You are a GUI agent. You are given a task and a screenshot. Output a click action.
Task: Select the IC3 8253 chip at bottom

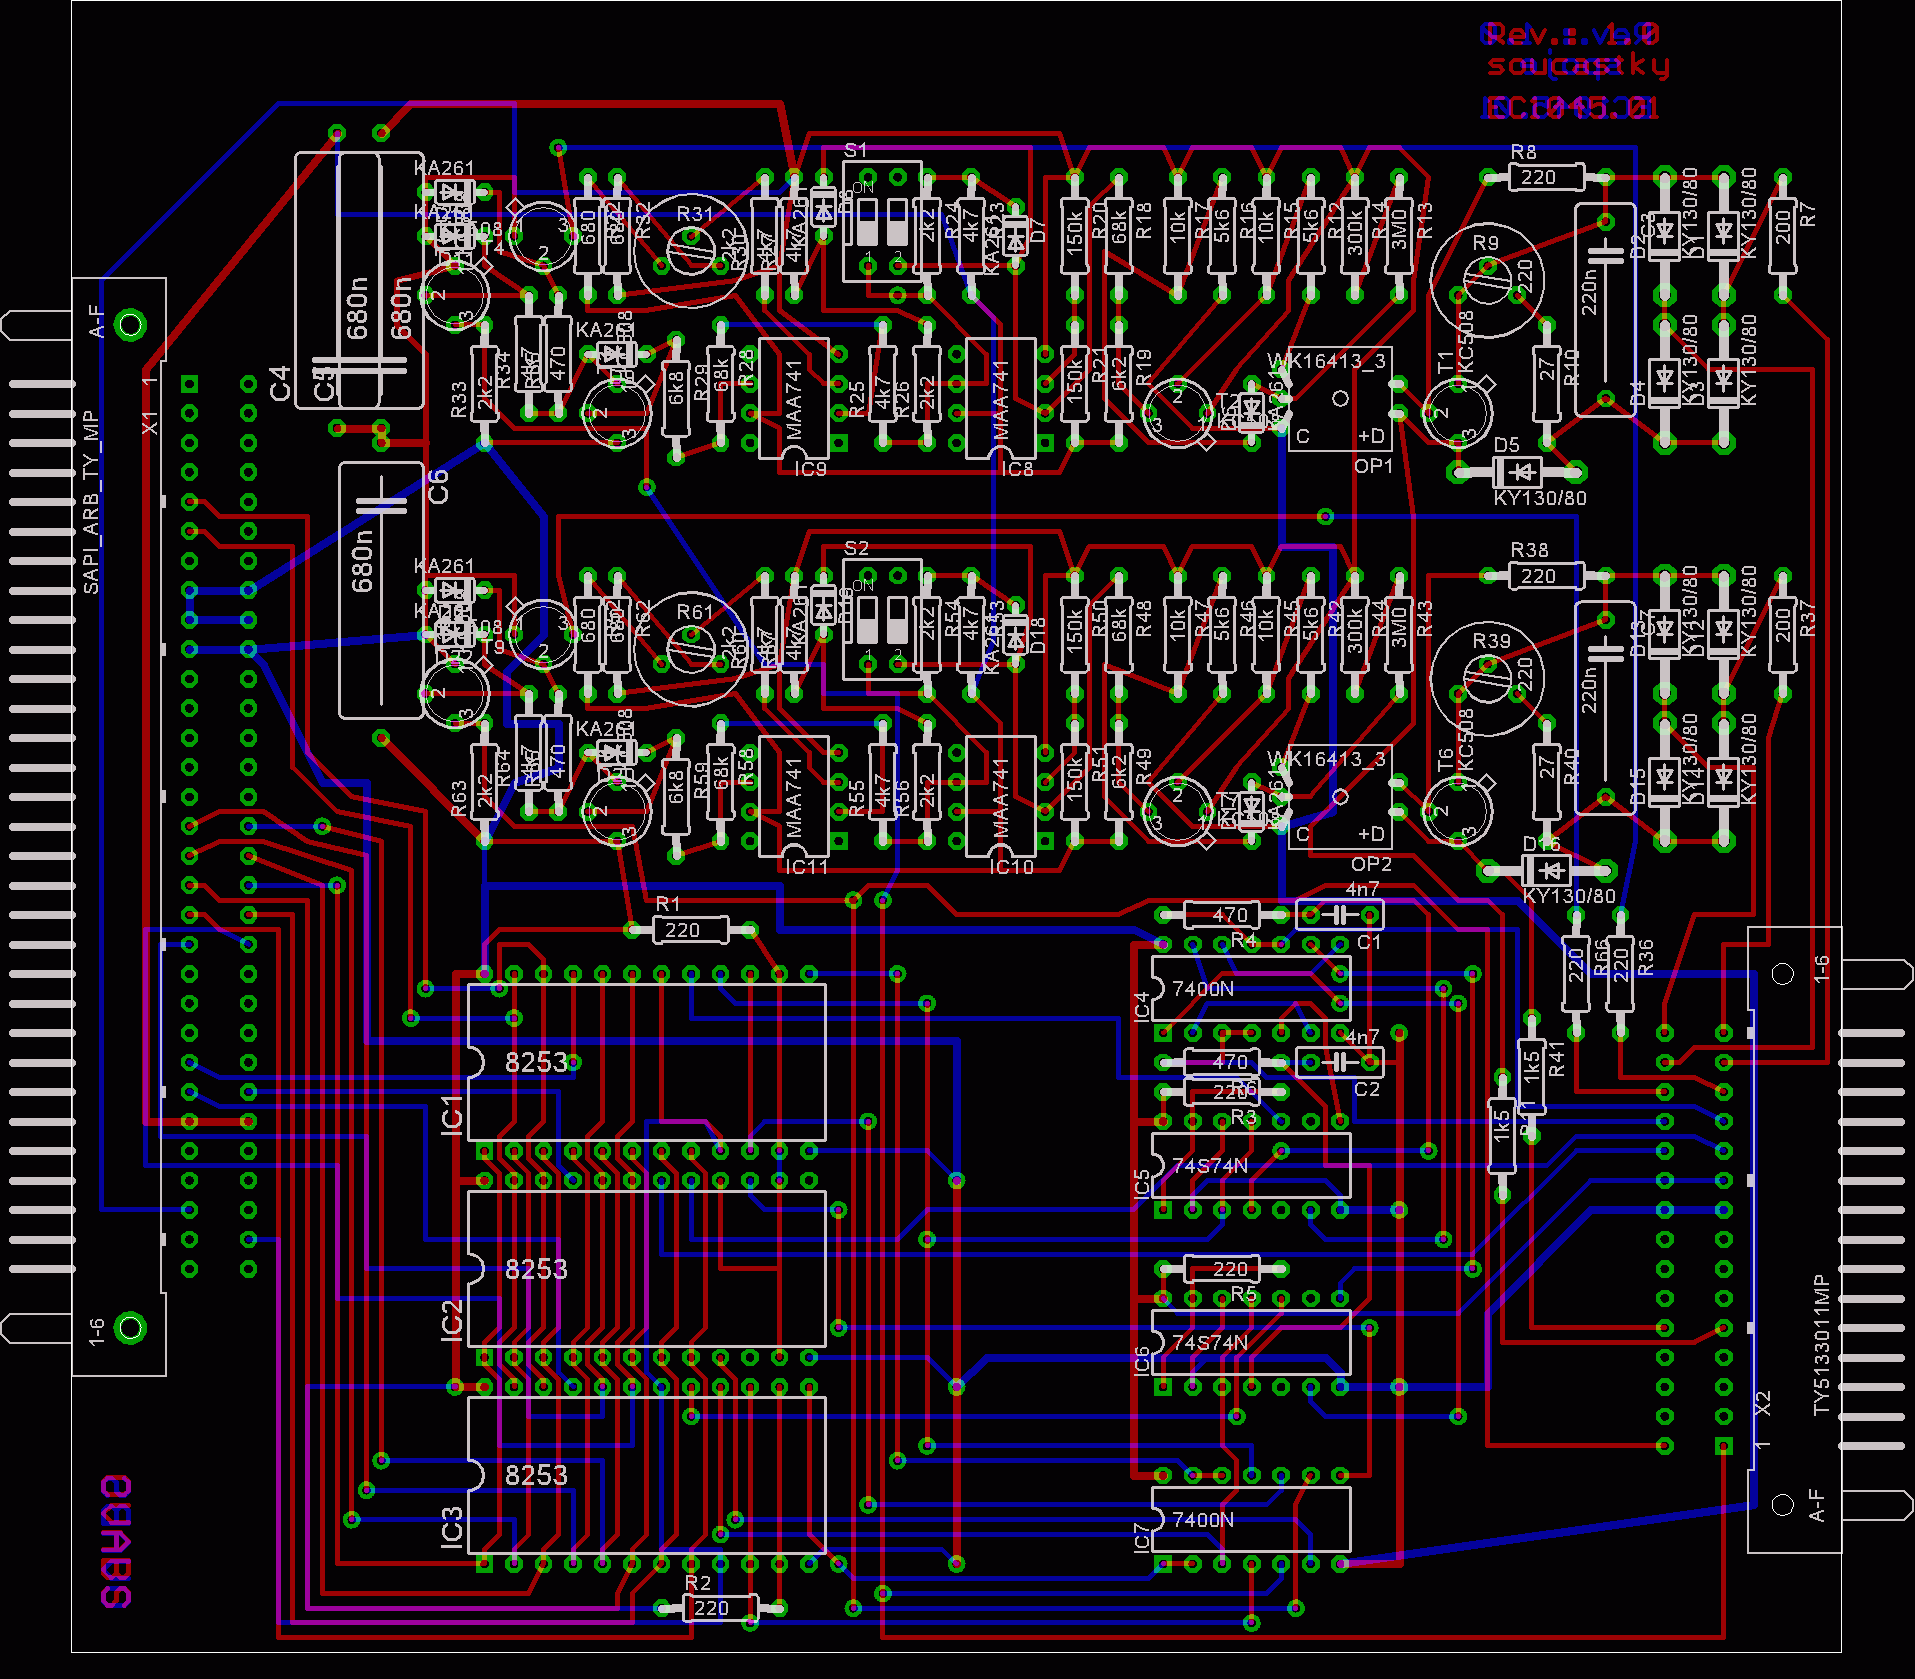[x=646, y=1475]
